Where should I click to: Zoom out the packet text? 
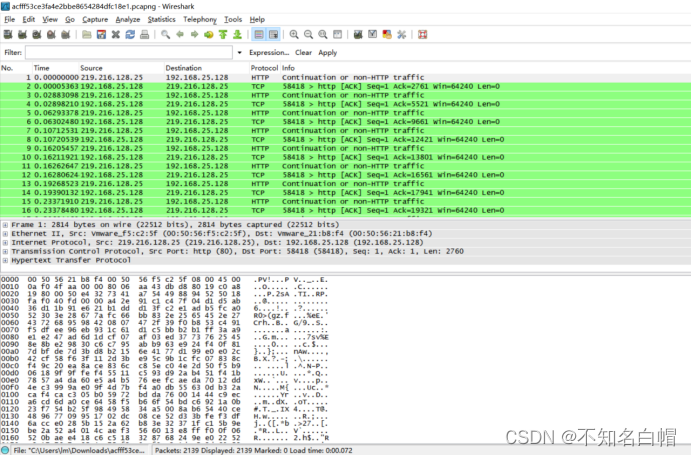click(x=308, y=34)
